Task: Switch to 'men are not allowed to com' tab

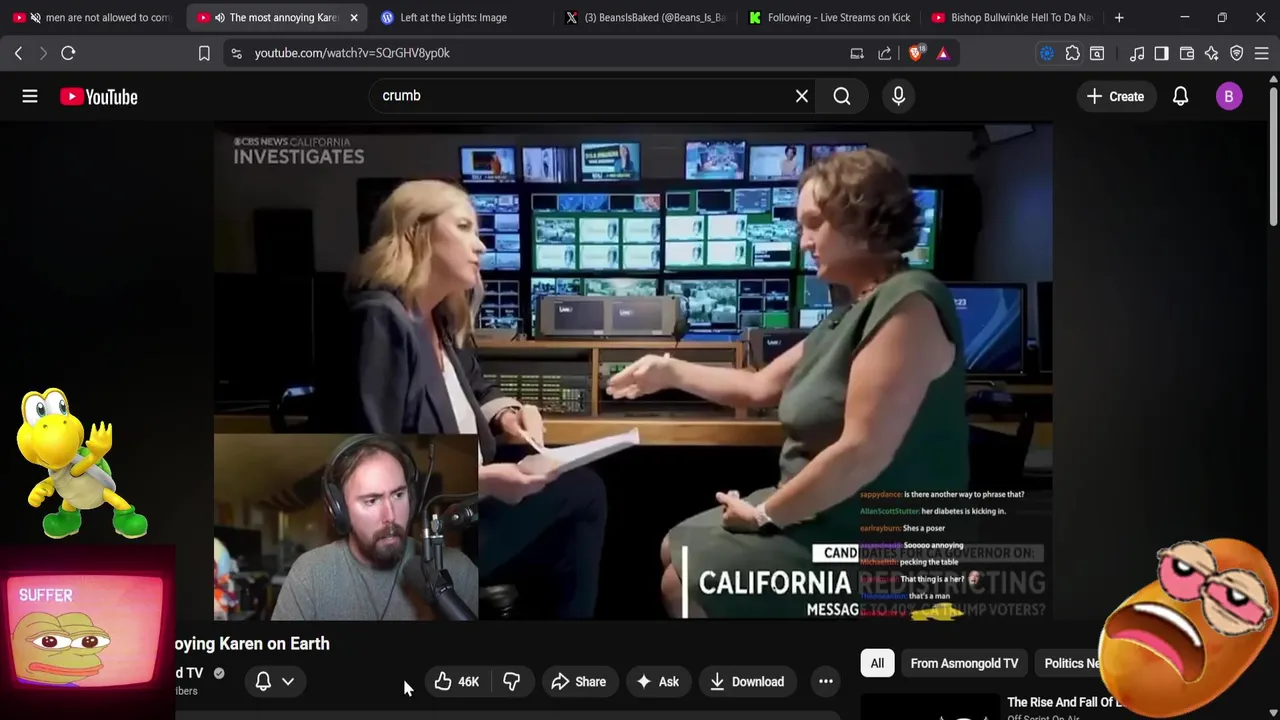Action: click(92, 17)
